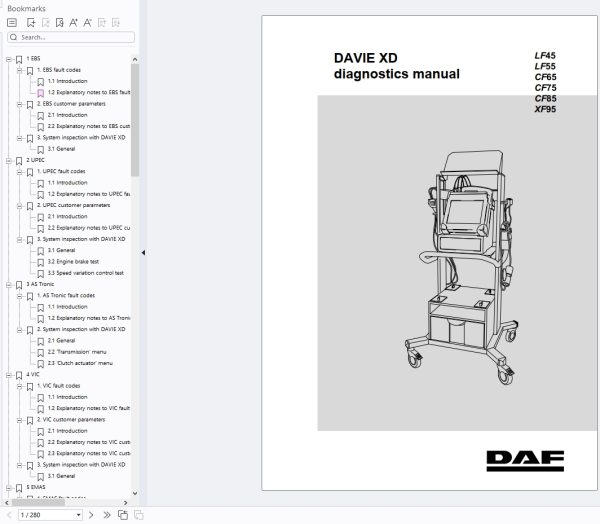Open '1.2 Explanatory notes to UPEC' bookmark

(89, 194)
